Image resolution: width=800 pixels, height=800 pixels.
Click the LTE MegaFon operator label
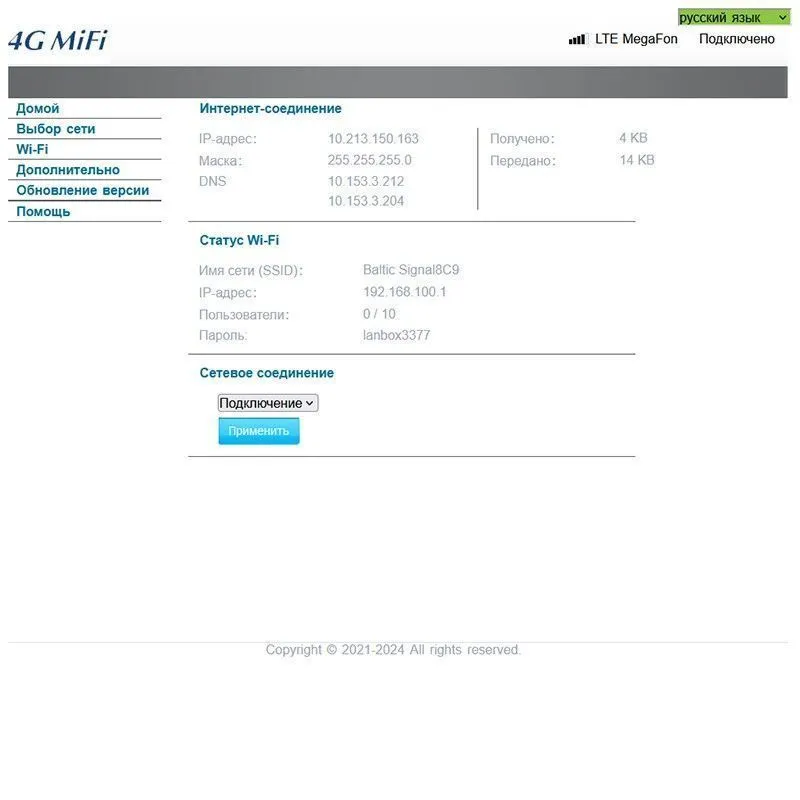pos(636,39)
